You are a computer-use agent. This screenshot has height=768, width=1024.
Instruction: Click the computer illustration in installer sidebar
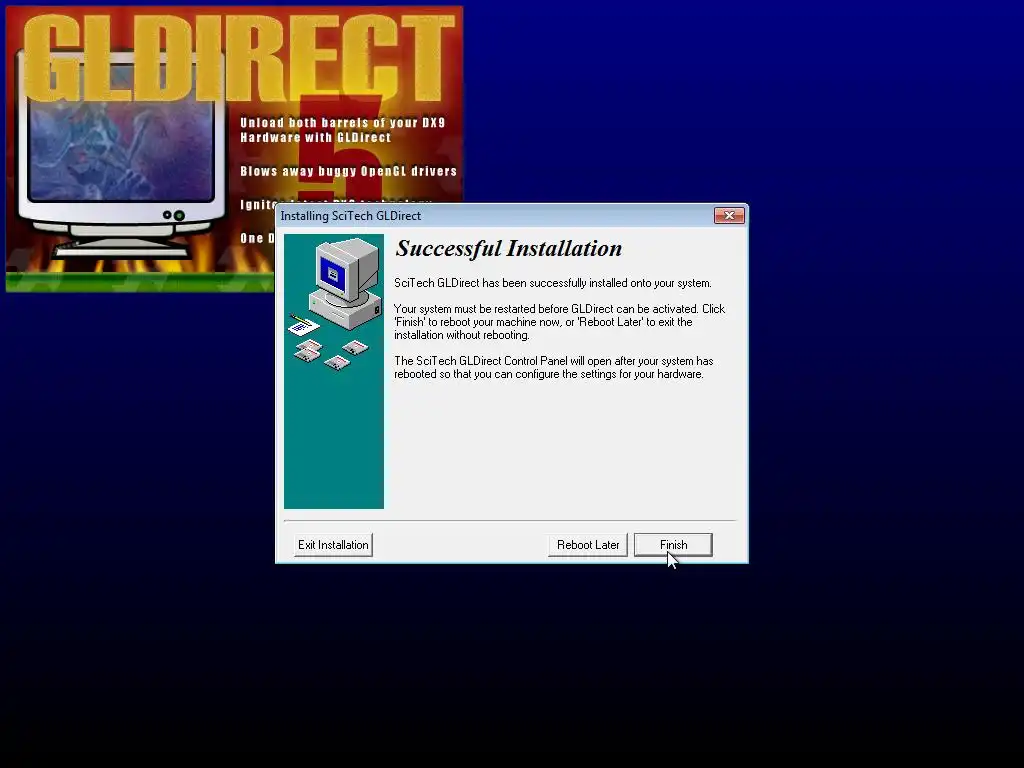(345, 283)
